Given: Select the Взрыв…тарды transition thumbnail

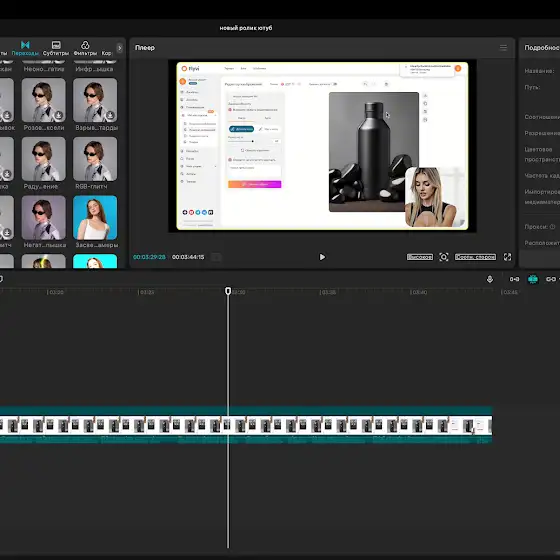Looking at the screenshot, I should click(95, 100).
